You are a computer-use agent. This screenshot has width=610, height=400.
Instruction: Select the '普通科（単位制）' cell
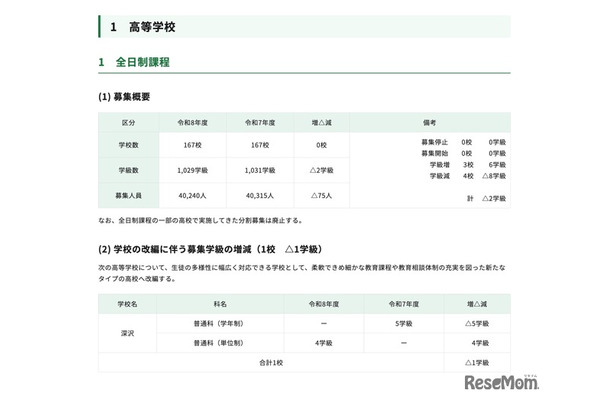(218, 343)
